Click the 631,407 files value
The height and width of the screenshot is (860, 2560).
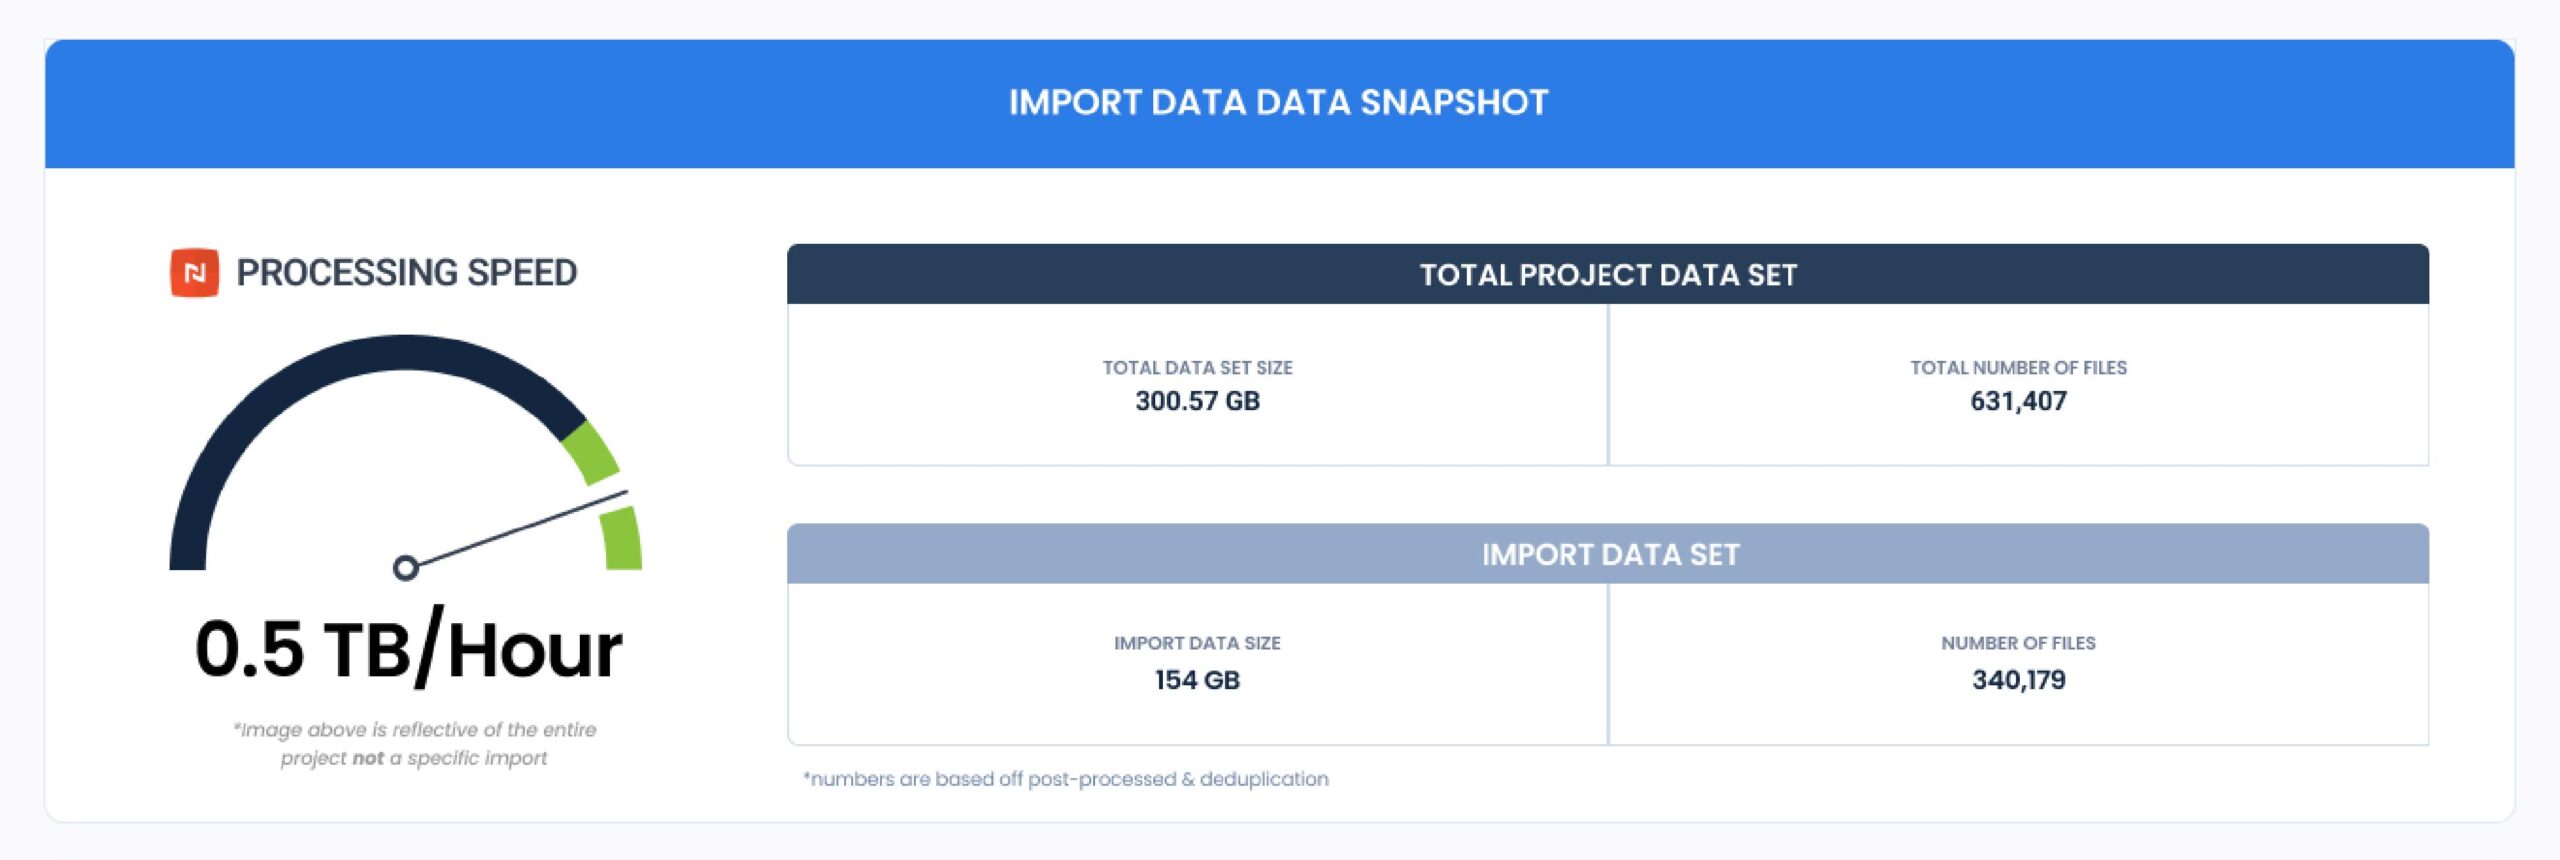(2018, 401)
